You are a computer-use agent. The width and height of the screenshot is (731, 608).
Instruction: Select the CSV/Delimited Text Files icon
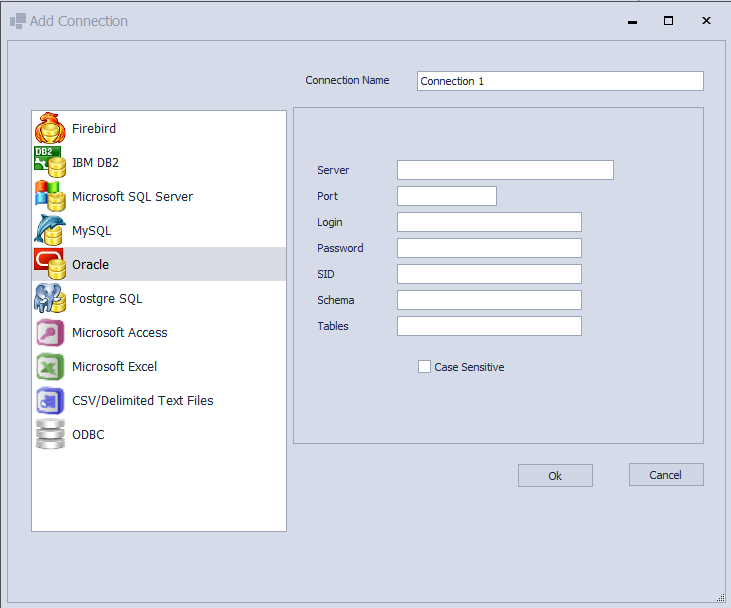tap(50, 401)
